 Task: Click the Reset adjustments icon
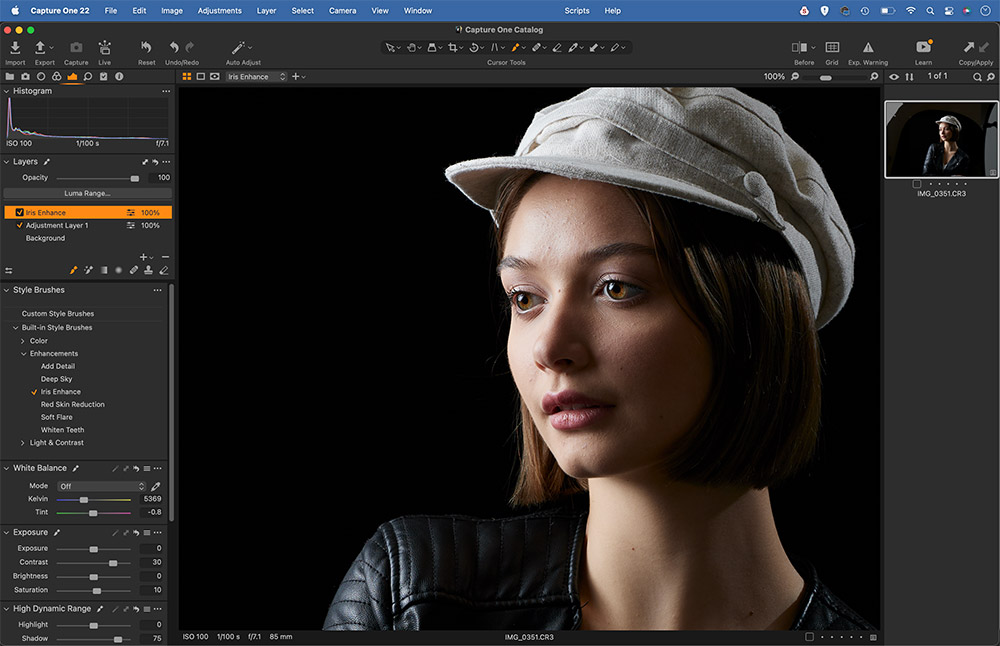(x=146, y=48)
